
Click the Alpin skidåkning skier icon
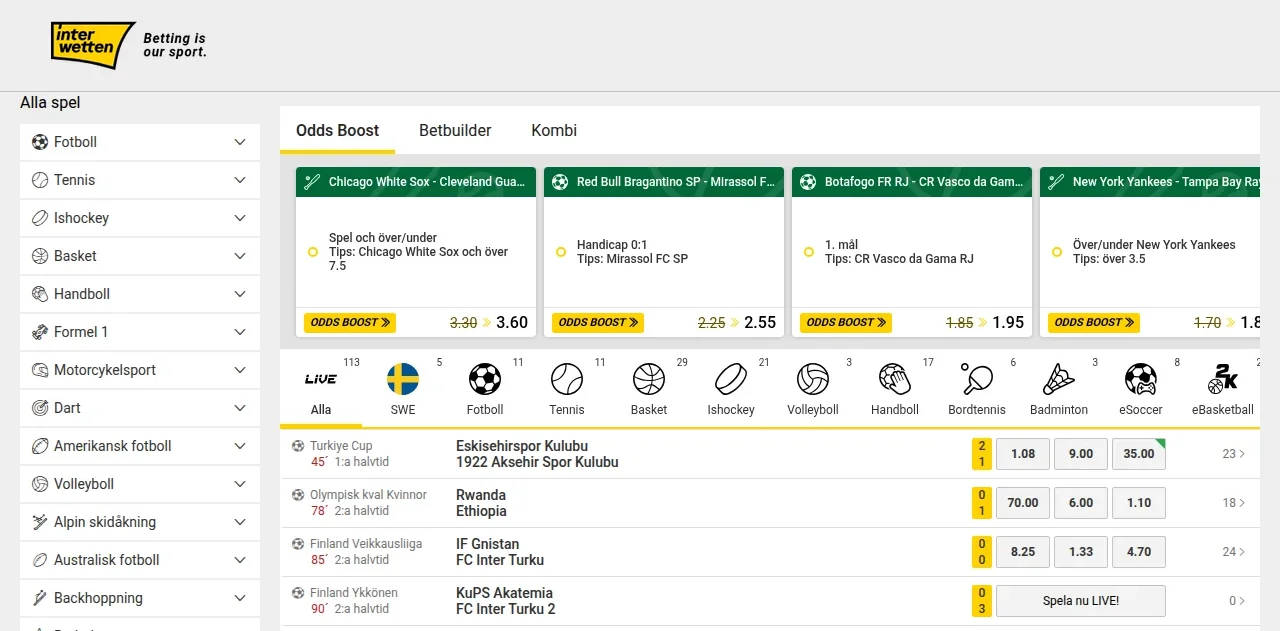40,522
